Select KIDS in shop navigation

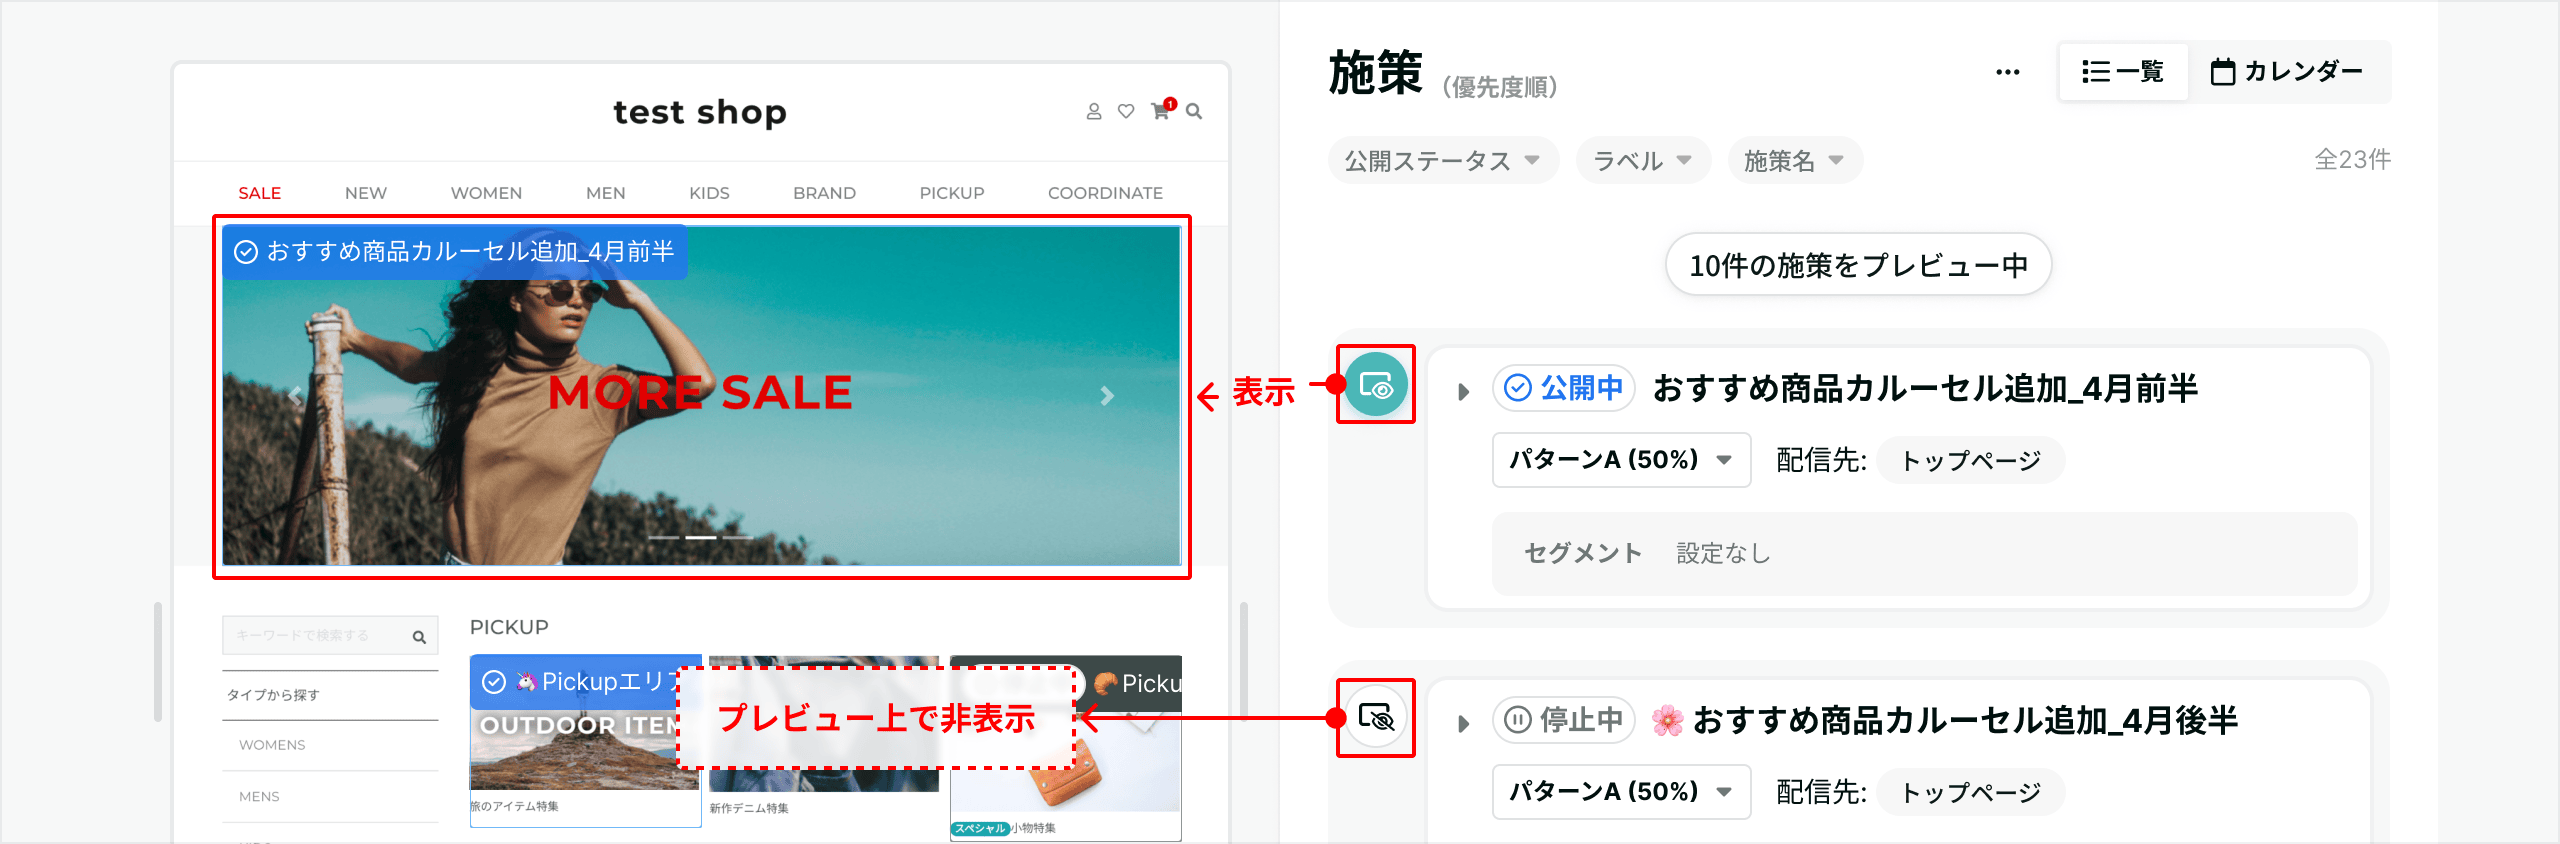click(x=709, y=193)
